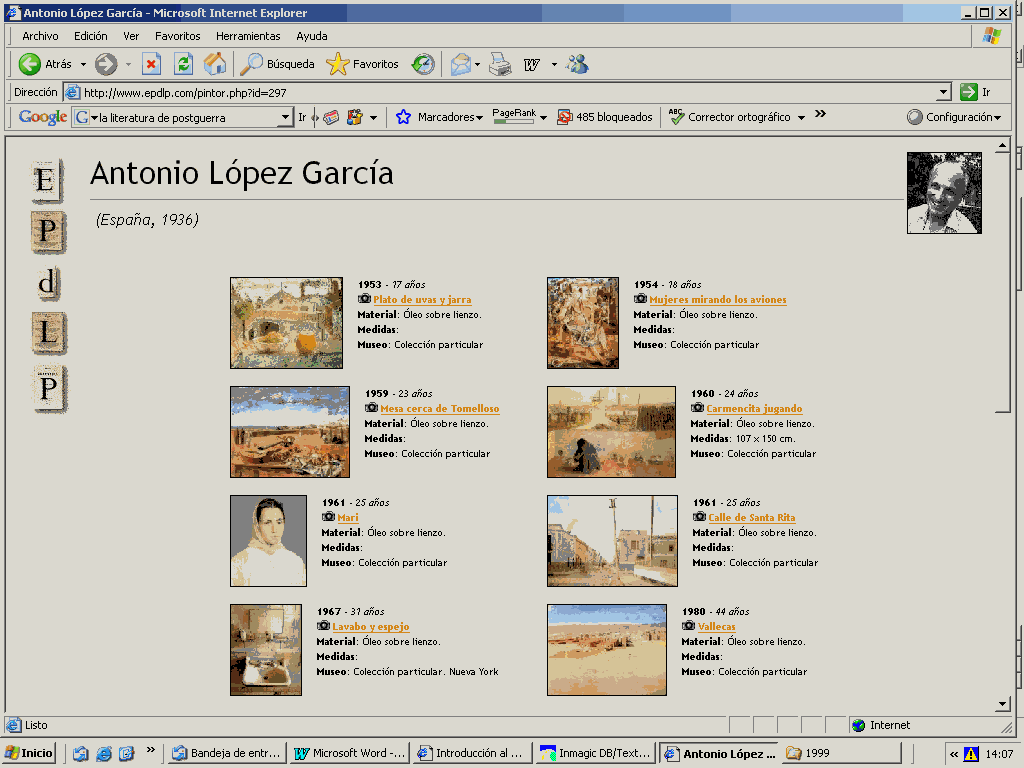Click the camera icon beside Lavabo y espejo
Screen dimensions: 1024x768
(x=323, y=626)
